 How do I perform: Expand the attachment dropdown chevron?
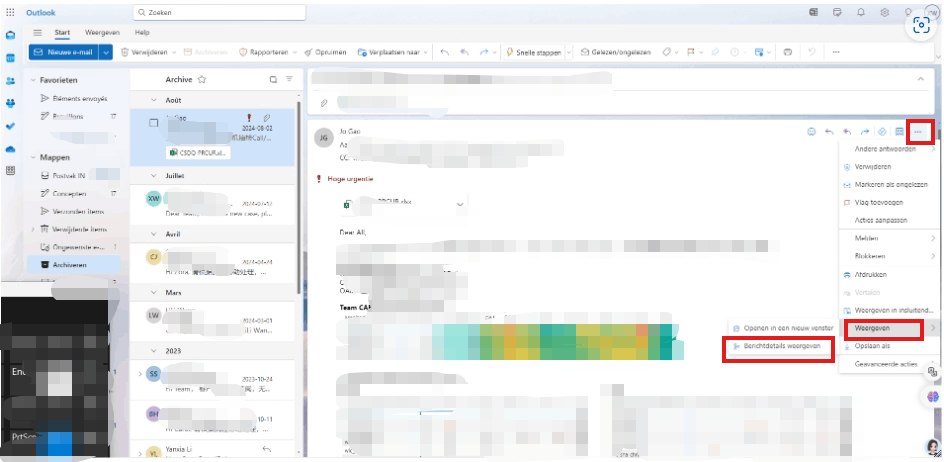(x=460, y=205)
